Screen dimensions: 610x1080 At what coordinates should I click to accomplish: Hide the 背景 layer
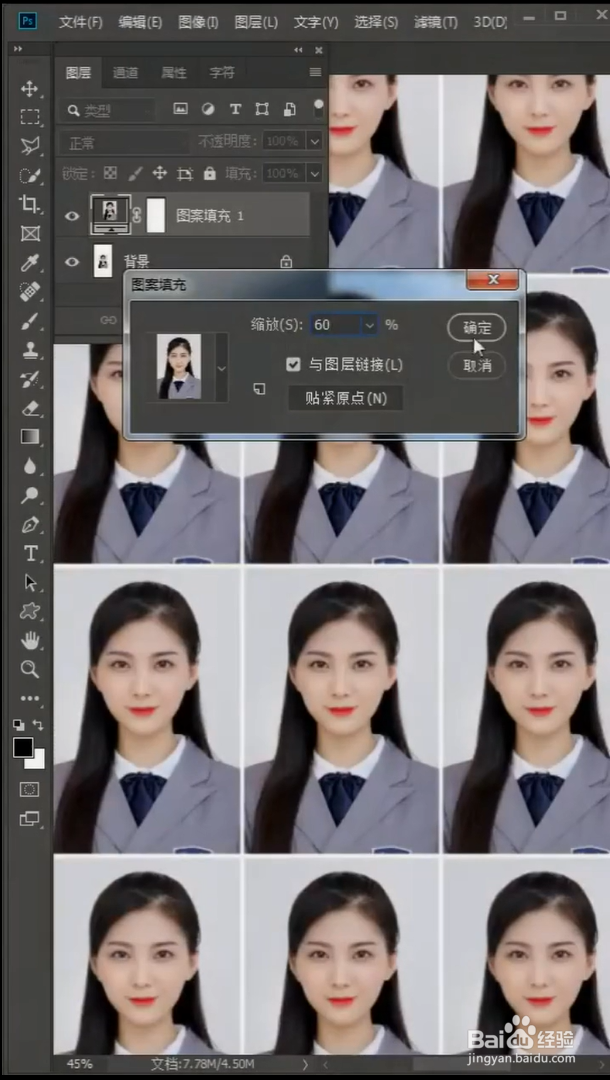tap(72, 261)
